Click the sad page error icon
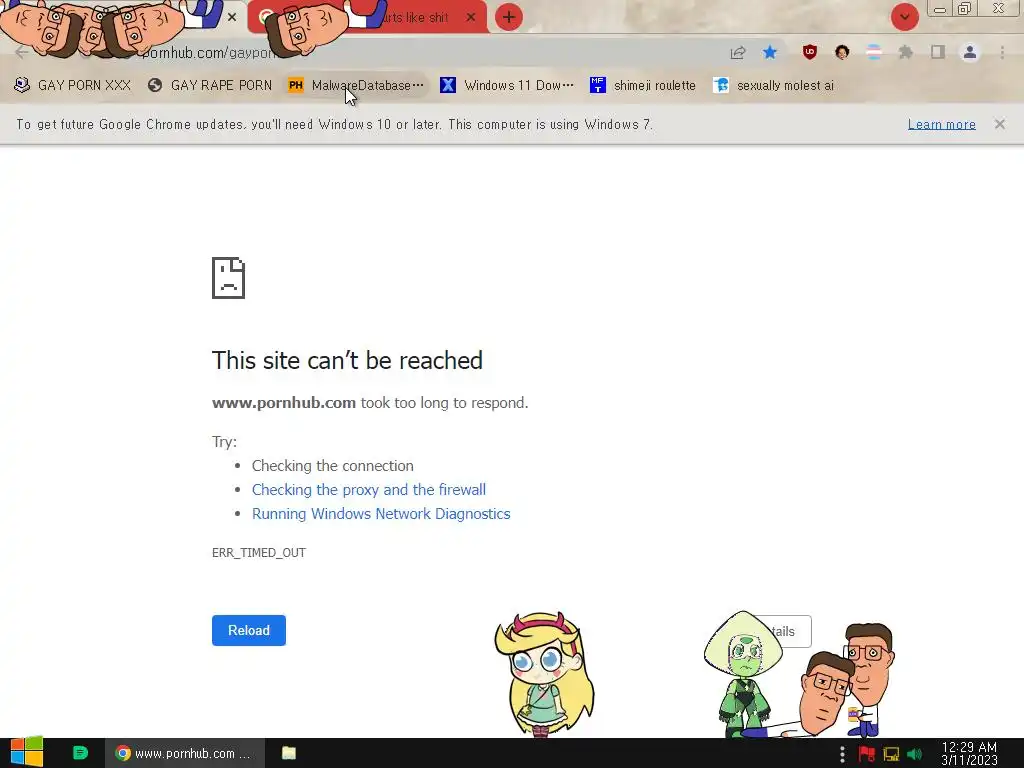Viewport: 1024px width, 768px height. [x=229, y=278]
